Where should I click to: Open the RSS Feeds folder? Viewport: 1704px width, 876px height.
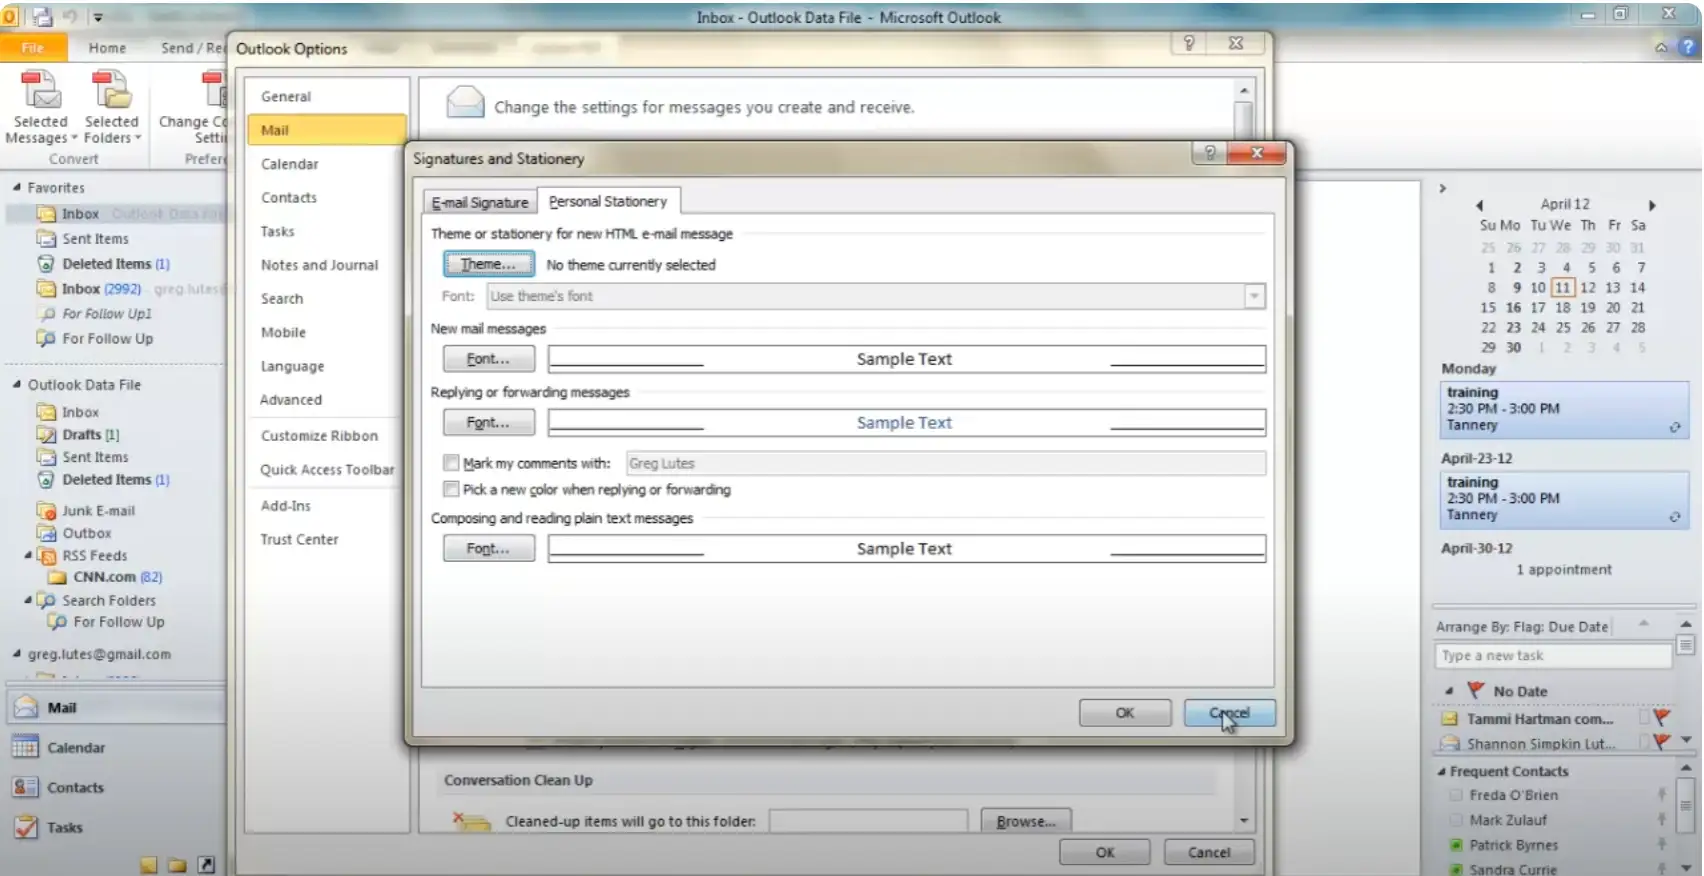tap(94, 555)
